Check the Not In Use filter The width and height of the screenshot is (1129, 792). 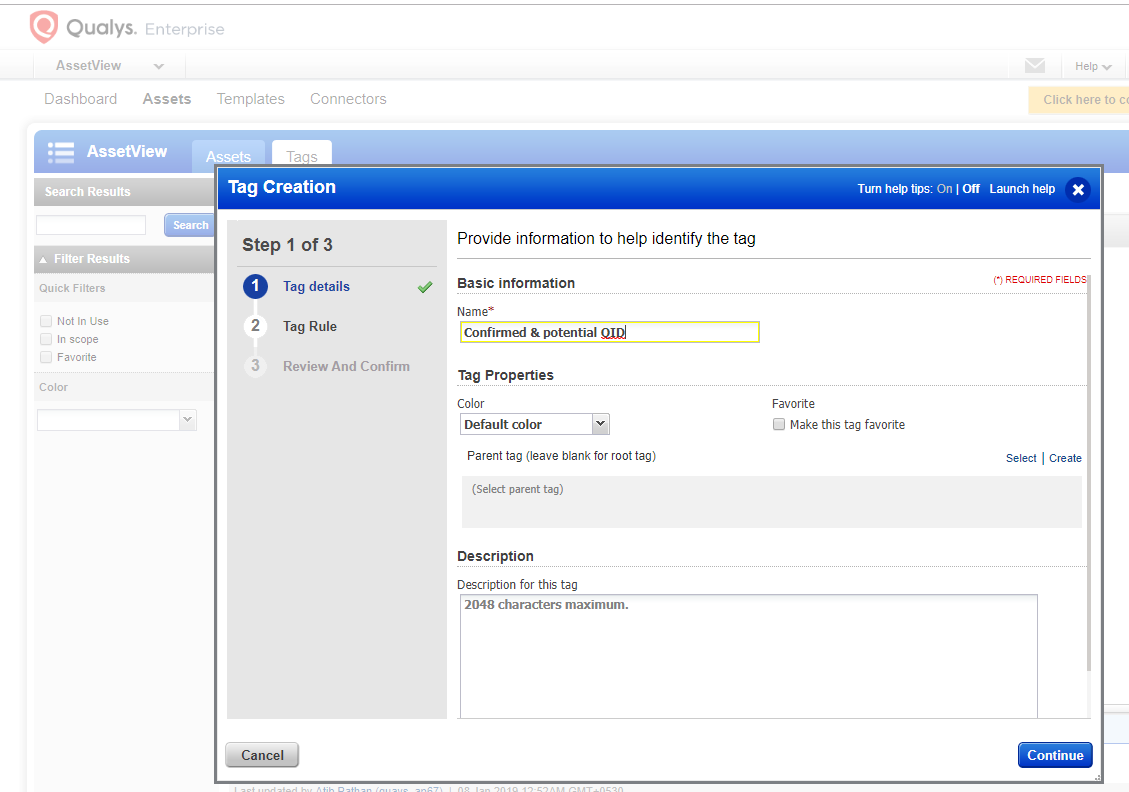[45, 321]
